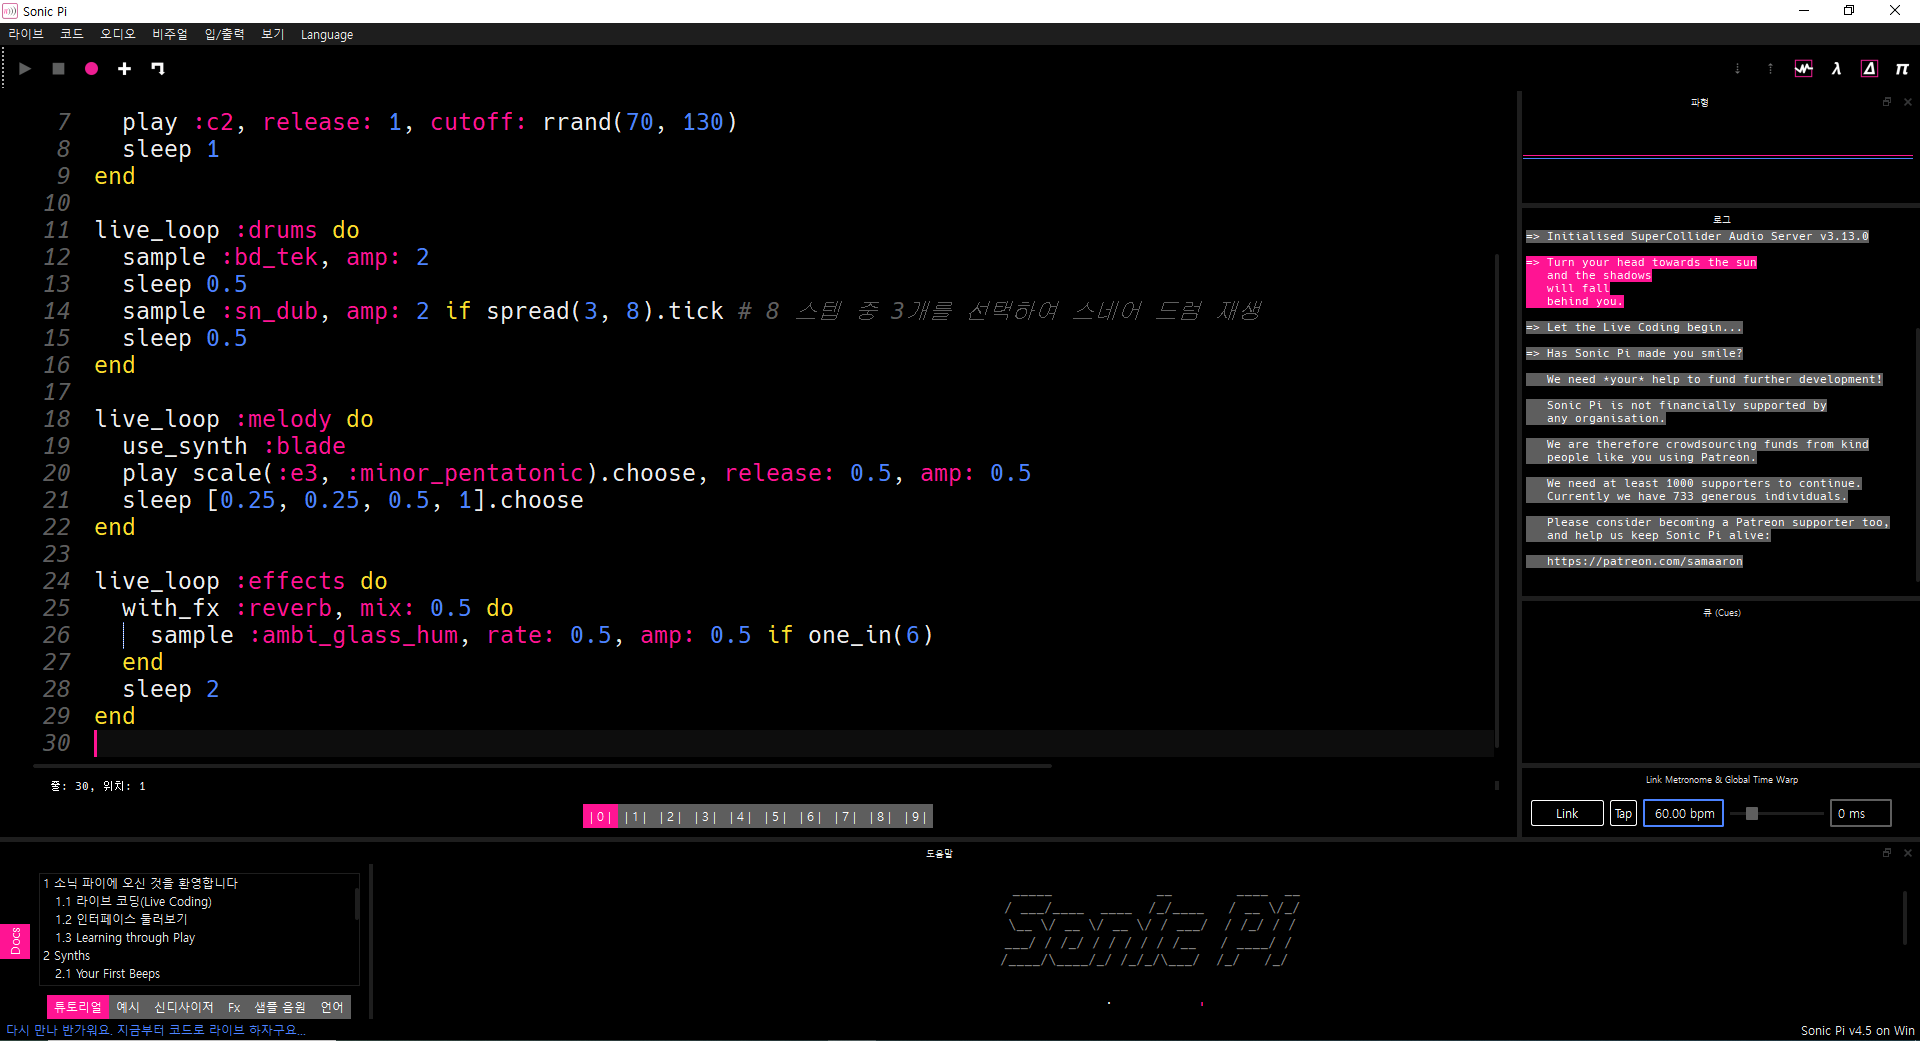This screenshot has height=1041, width=1920.
Task: Click the 0 ms time warp field
Action: pyautogui.click(x=1861, y=814)
